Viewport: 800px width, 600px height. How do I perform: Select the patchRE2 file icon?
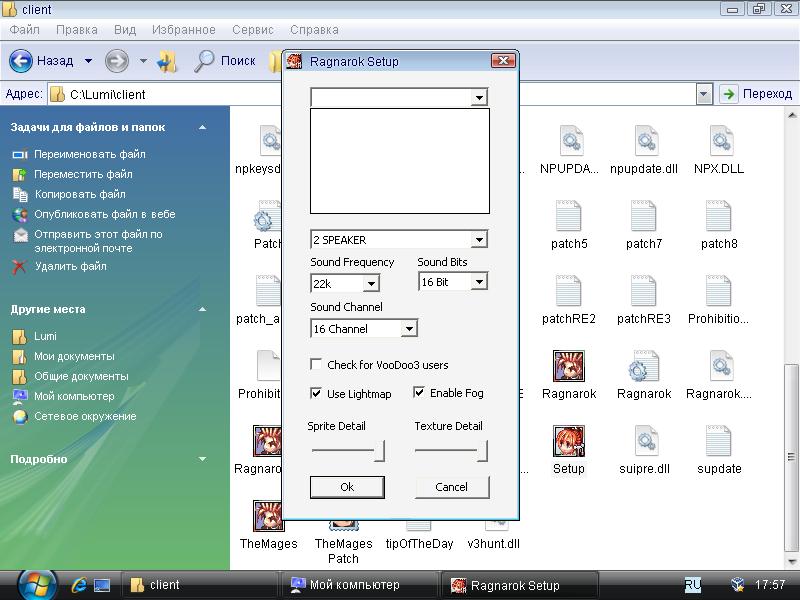pos(568,290)
